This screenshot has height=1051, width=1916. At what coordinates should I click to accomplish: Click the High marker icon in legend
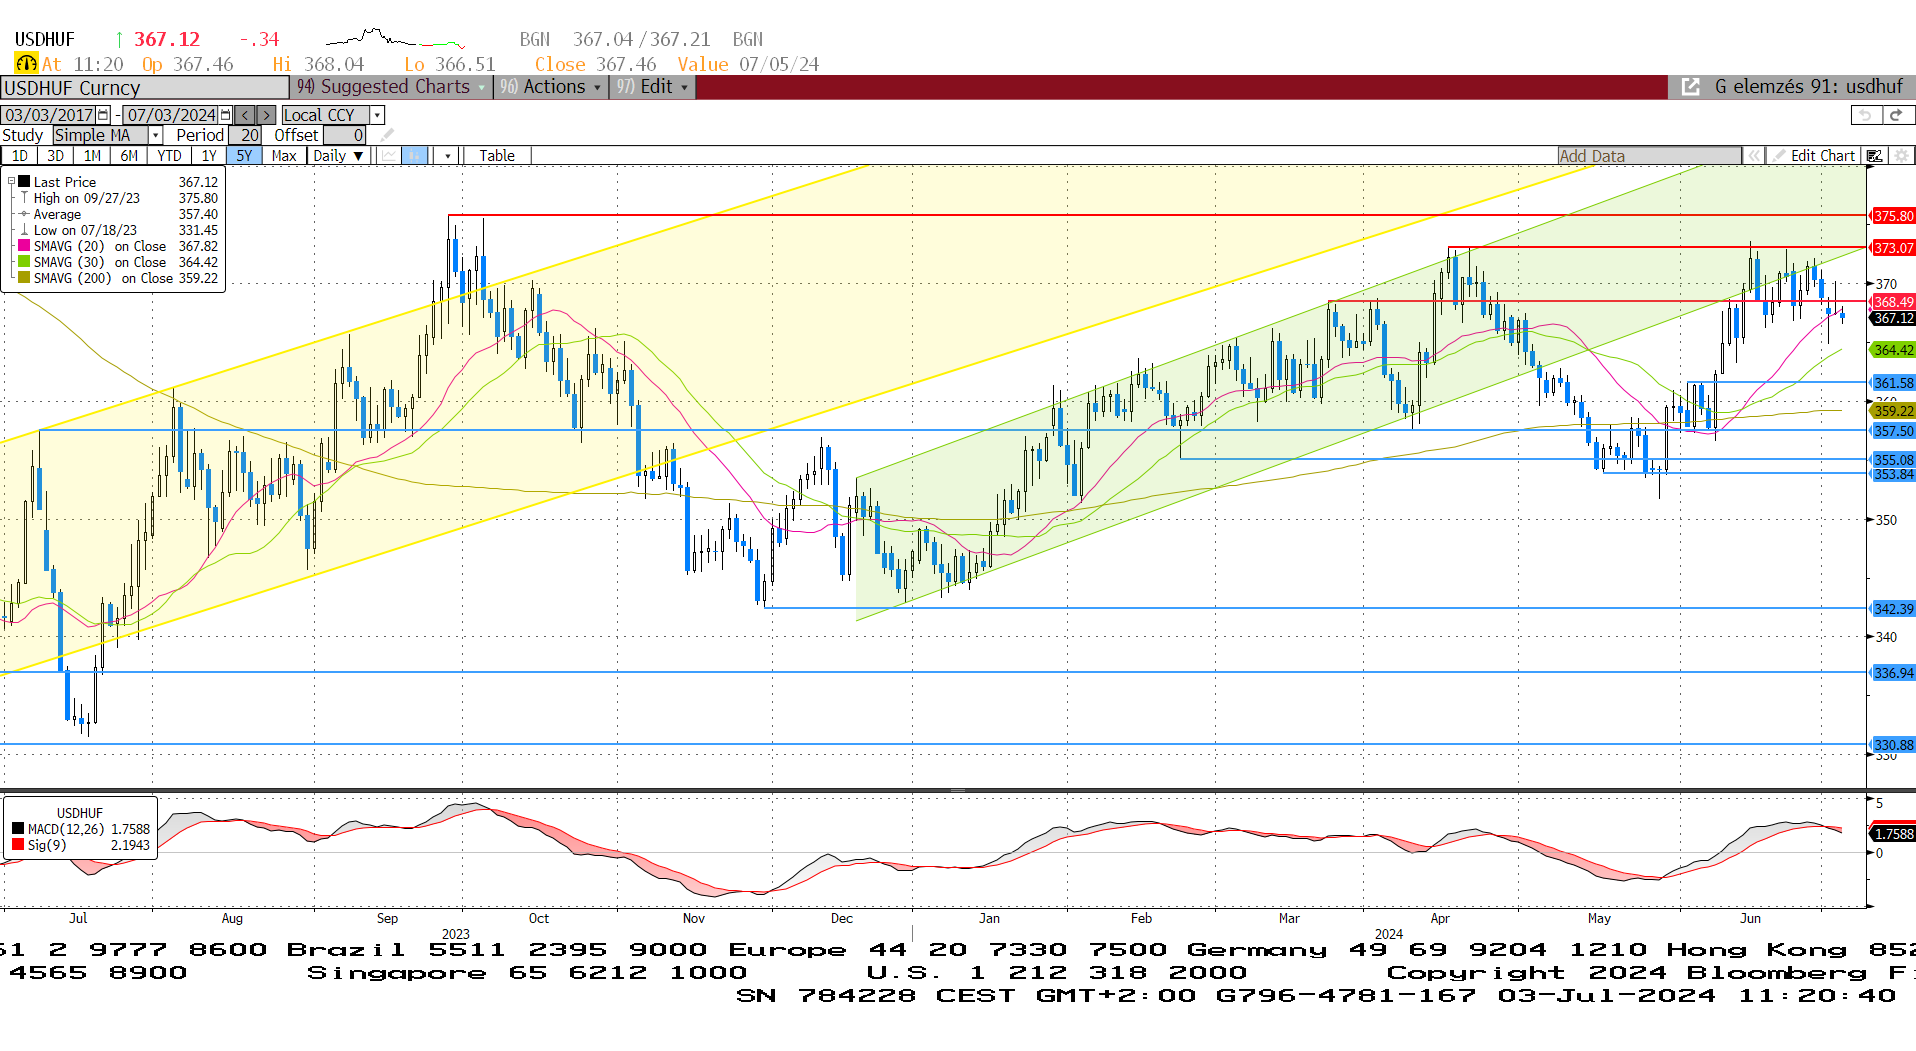coord(24,198)
